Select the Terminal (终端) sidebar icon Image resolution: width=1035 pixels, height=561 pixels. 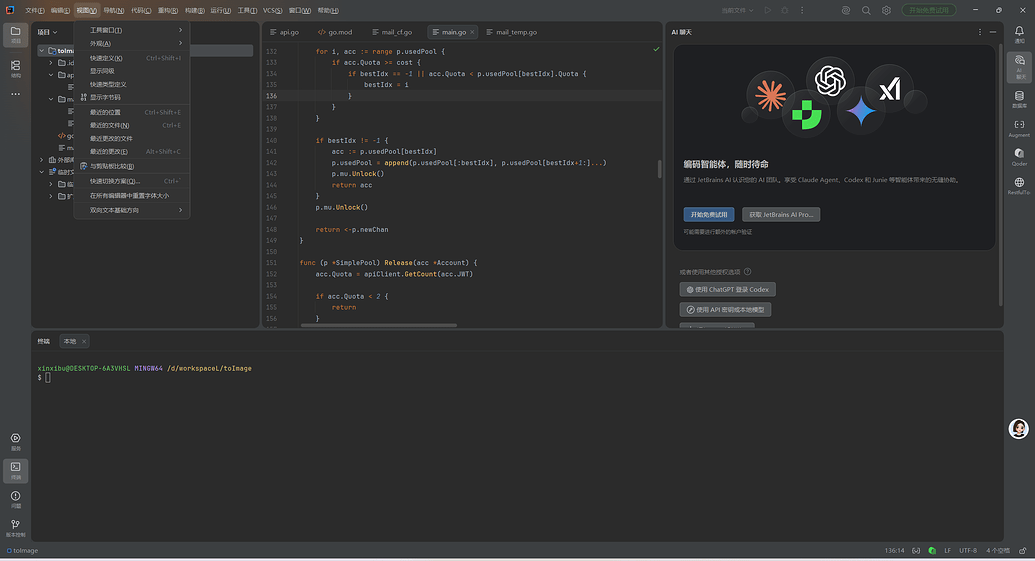[15, 470]
